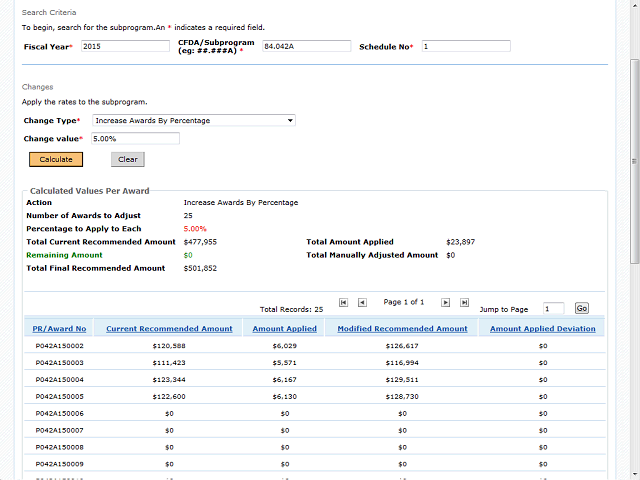Viewport: 640px width, 480px height.
Task: Go to the previous page of records
Action: tap(362, 302)
